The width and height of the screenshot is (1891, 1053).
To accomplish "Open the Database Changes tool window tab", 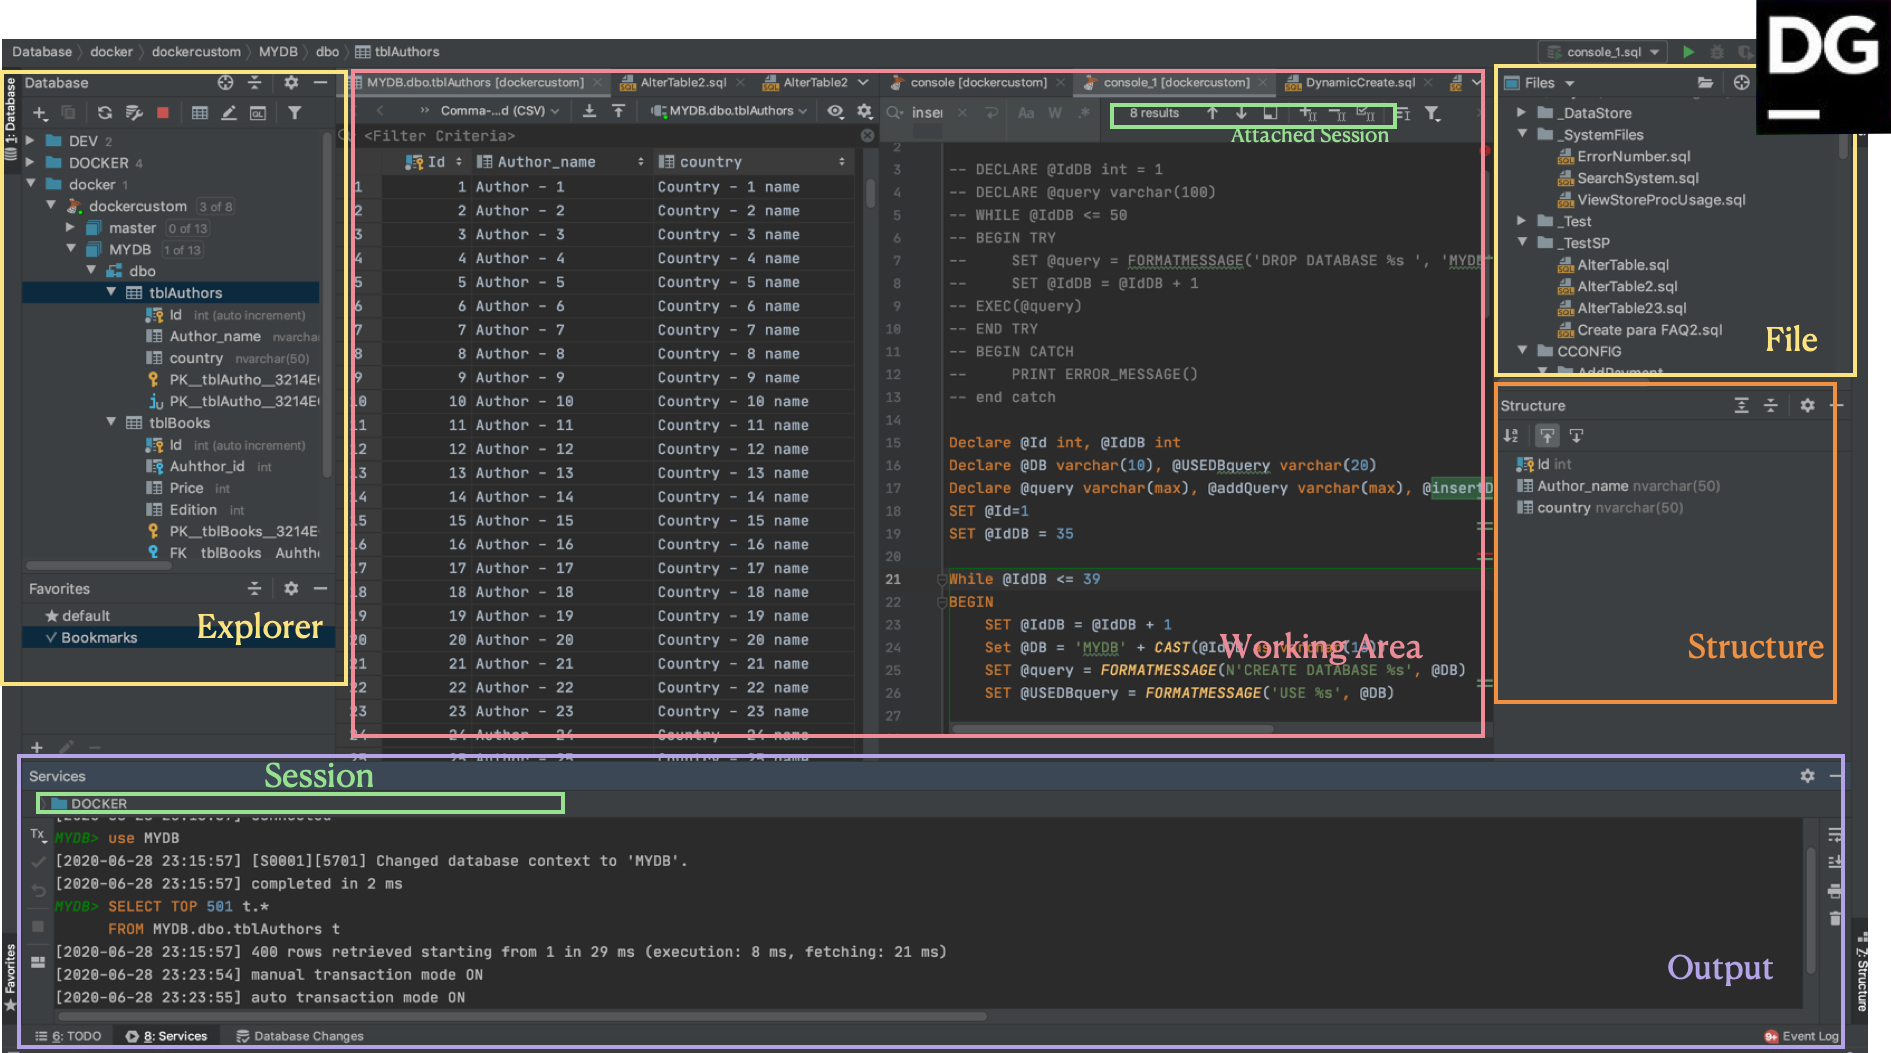I will pos(299,1036).
